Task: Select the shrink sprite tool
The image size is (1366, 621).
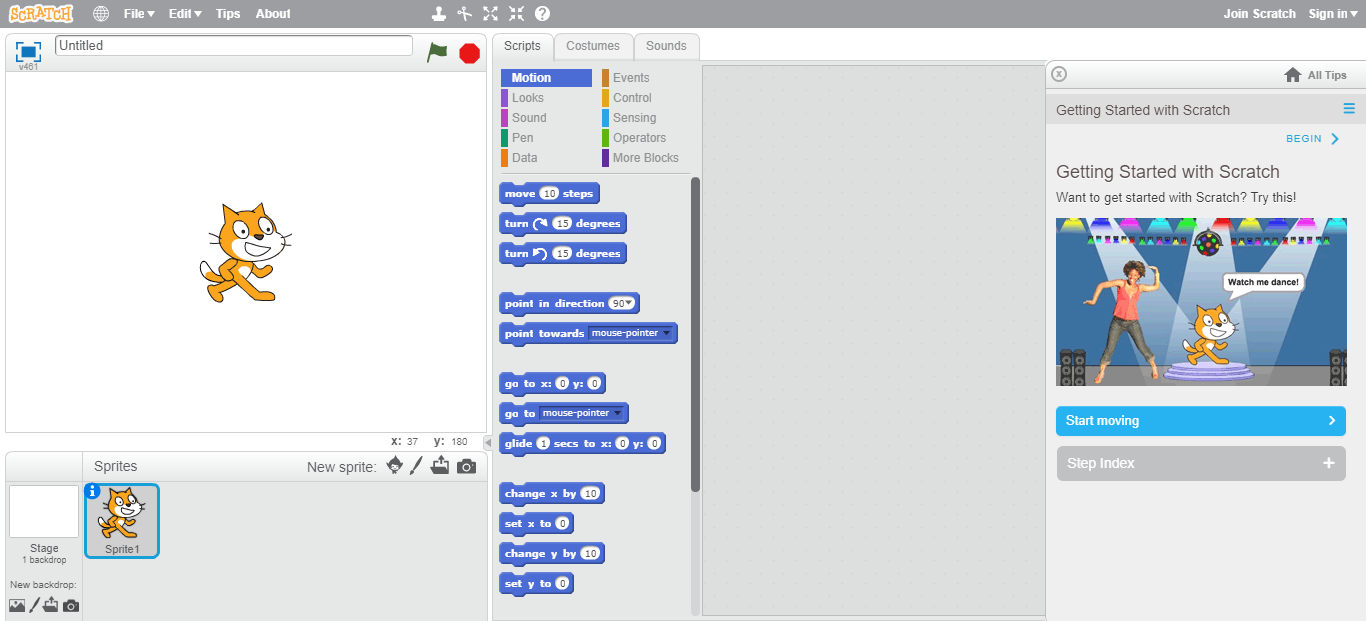Action: click(x=516, y=13)
